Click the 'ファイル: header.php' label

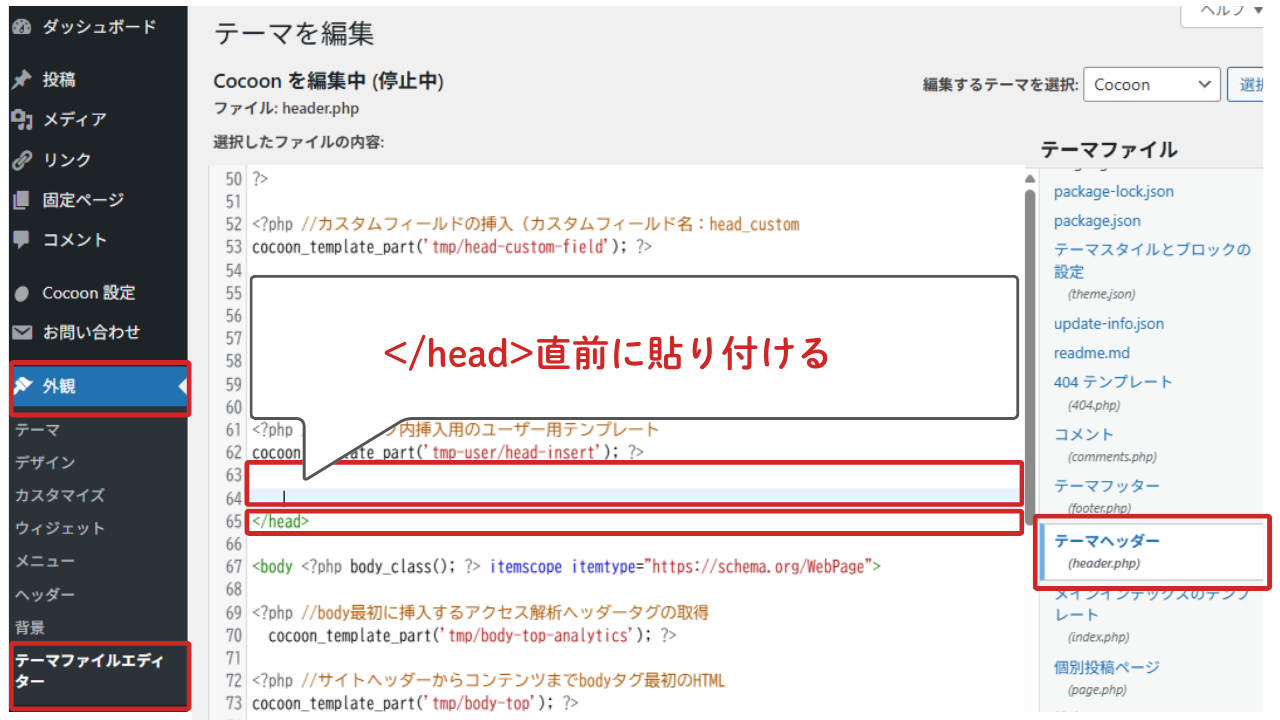[286, 108]
